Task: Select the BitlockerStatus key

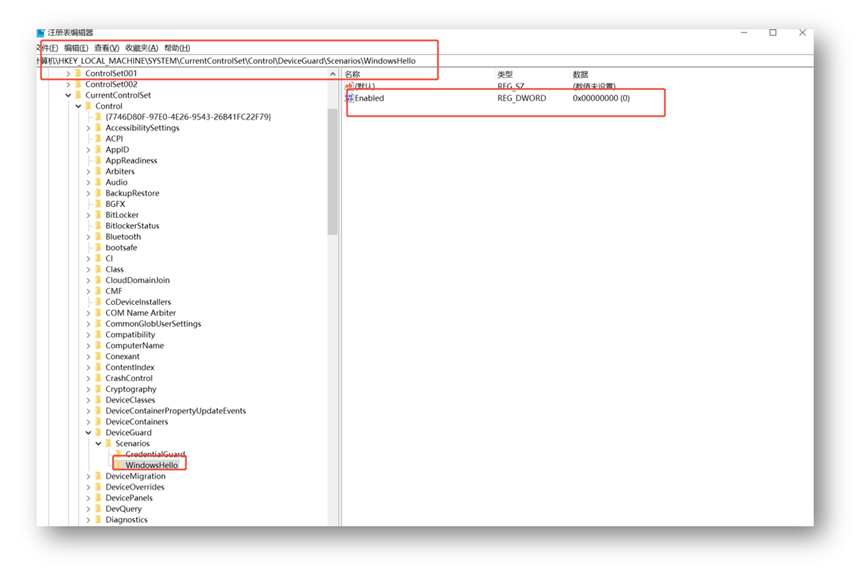Action: 132,226
